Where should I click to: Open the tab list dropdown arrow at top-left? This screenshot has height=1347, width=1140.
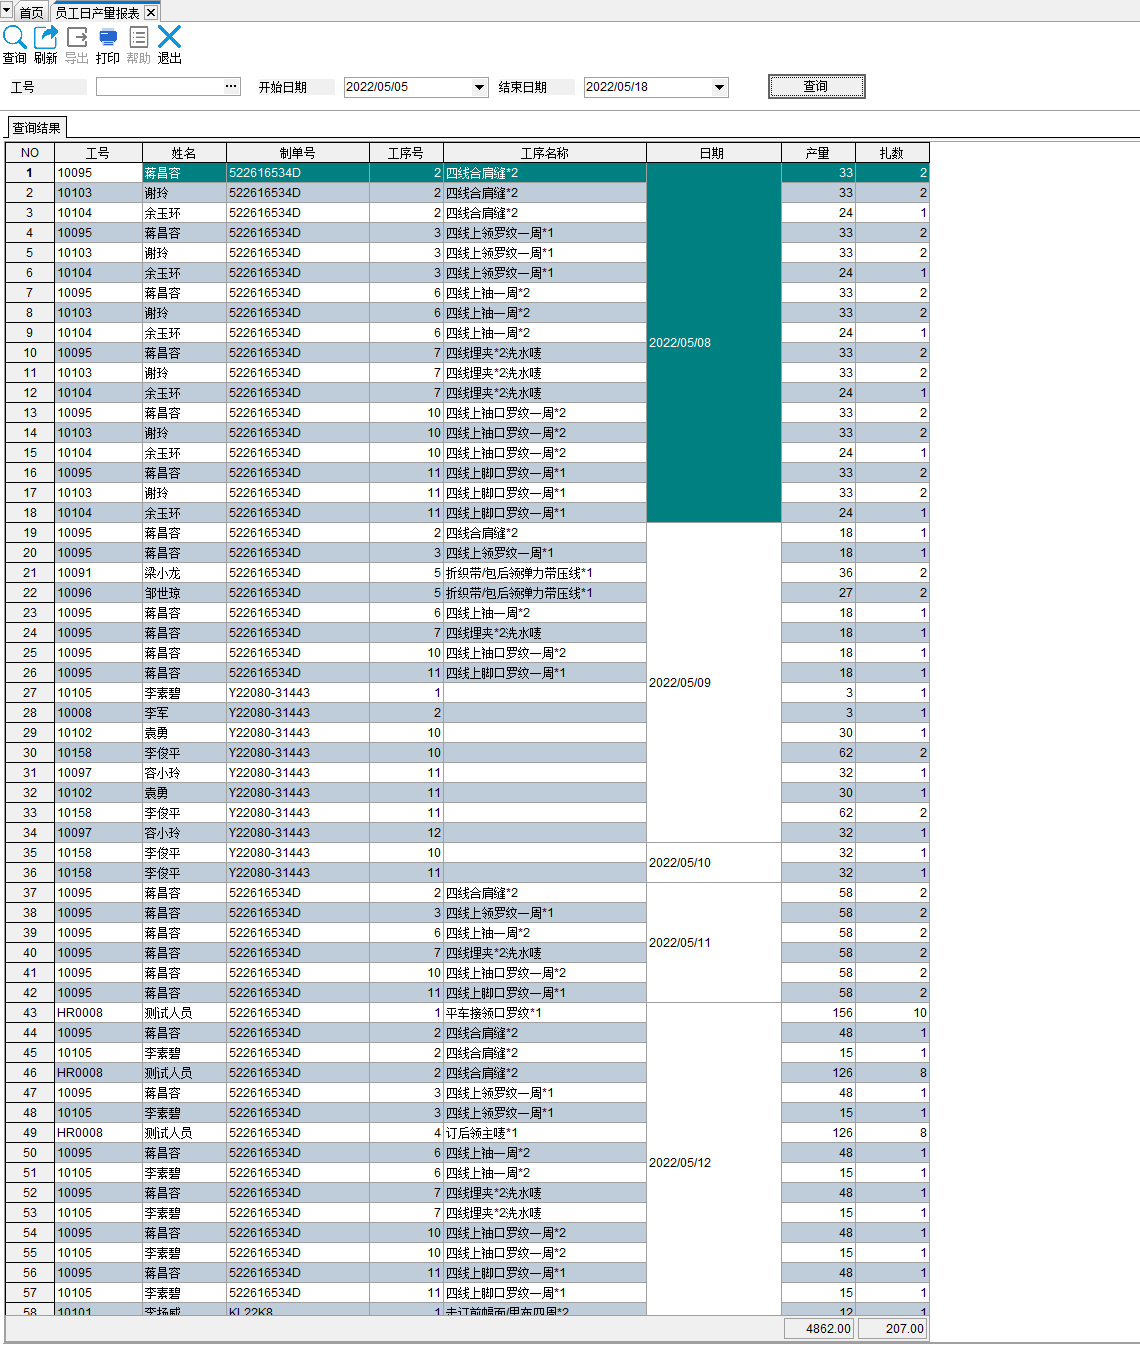tap(6, 10)
